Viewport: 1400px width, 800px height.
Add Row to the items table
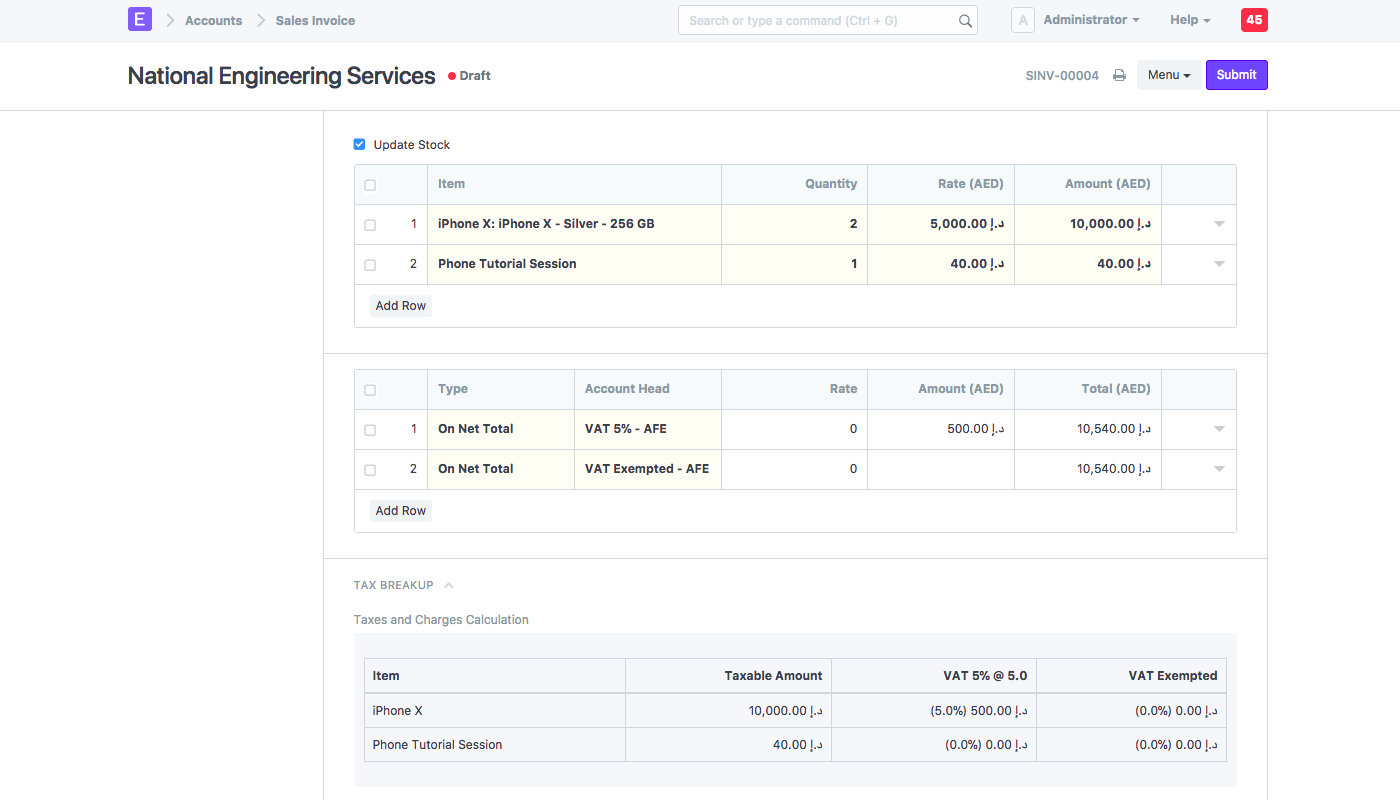401,306
